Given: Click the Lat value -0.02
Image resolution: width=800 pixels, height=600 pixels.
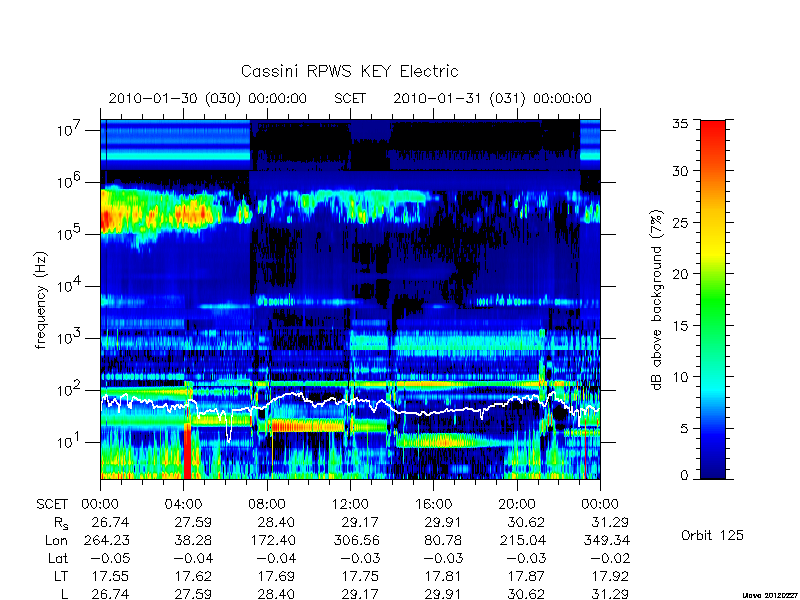Looking at the screenshot, I should coord(609,559).
